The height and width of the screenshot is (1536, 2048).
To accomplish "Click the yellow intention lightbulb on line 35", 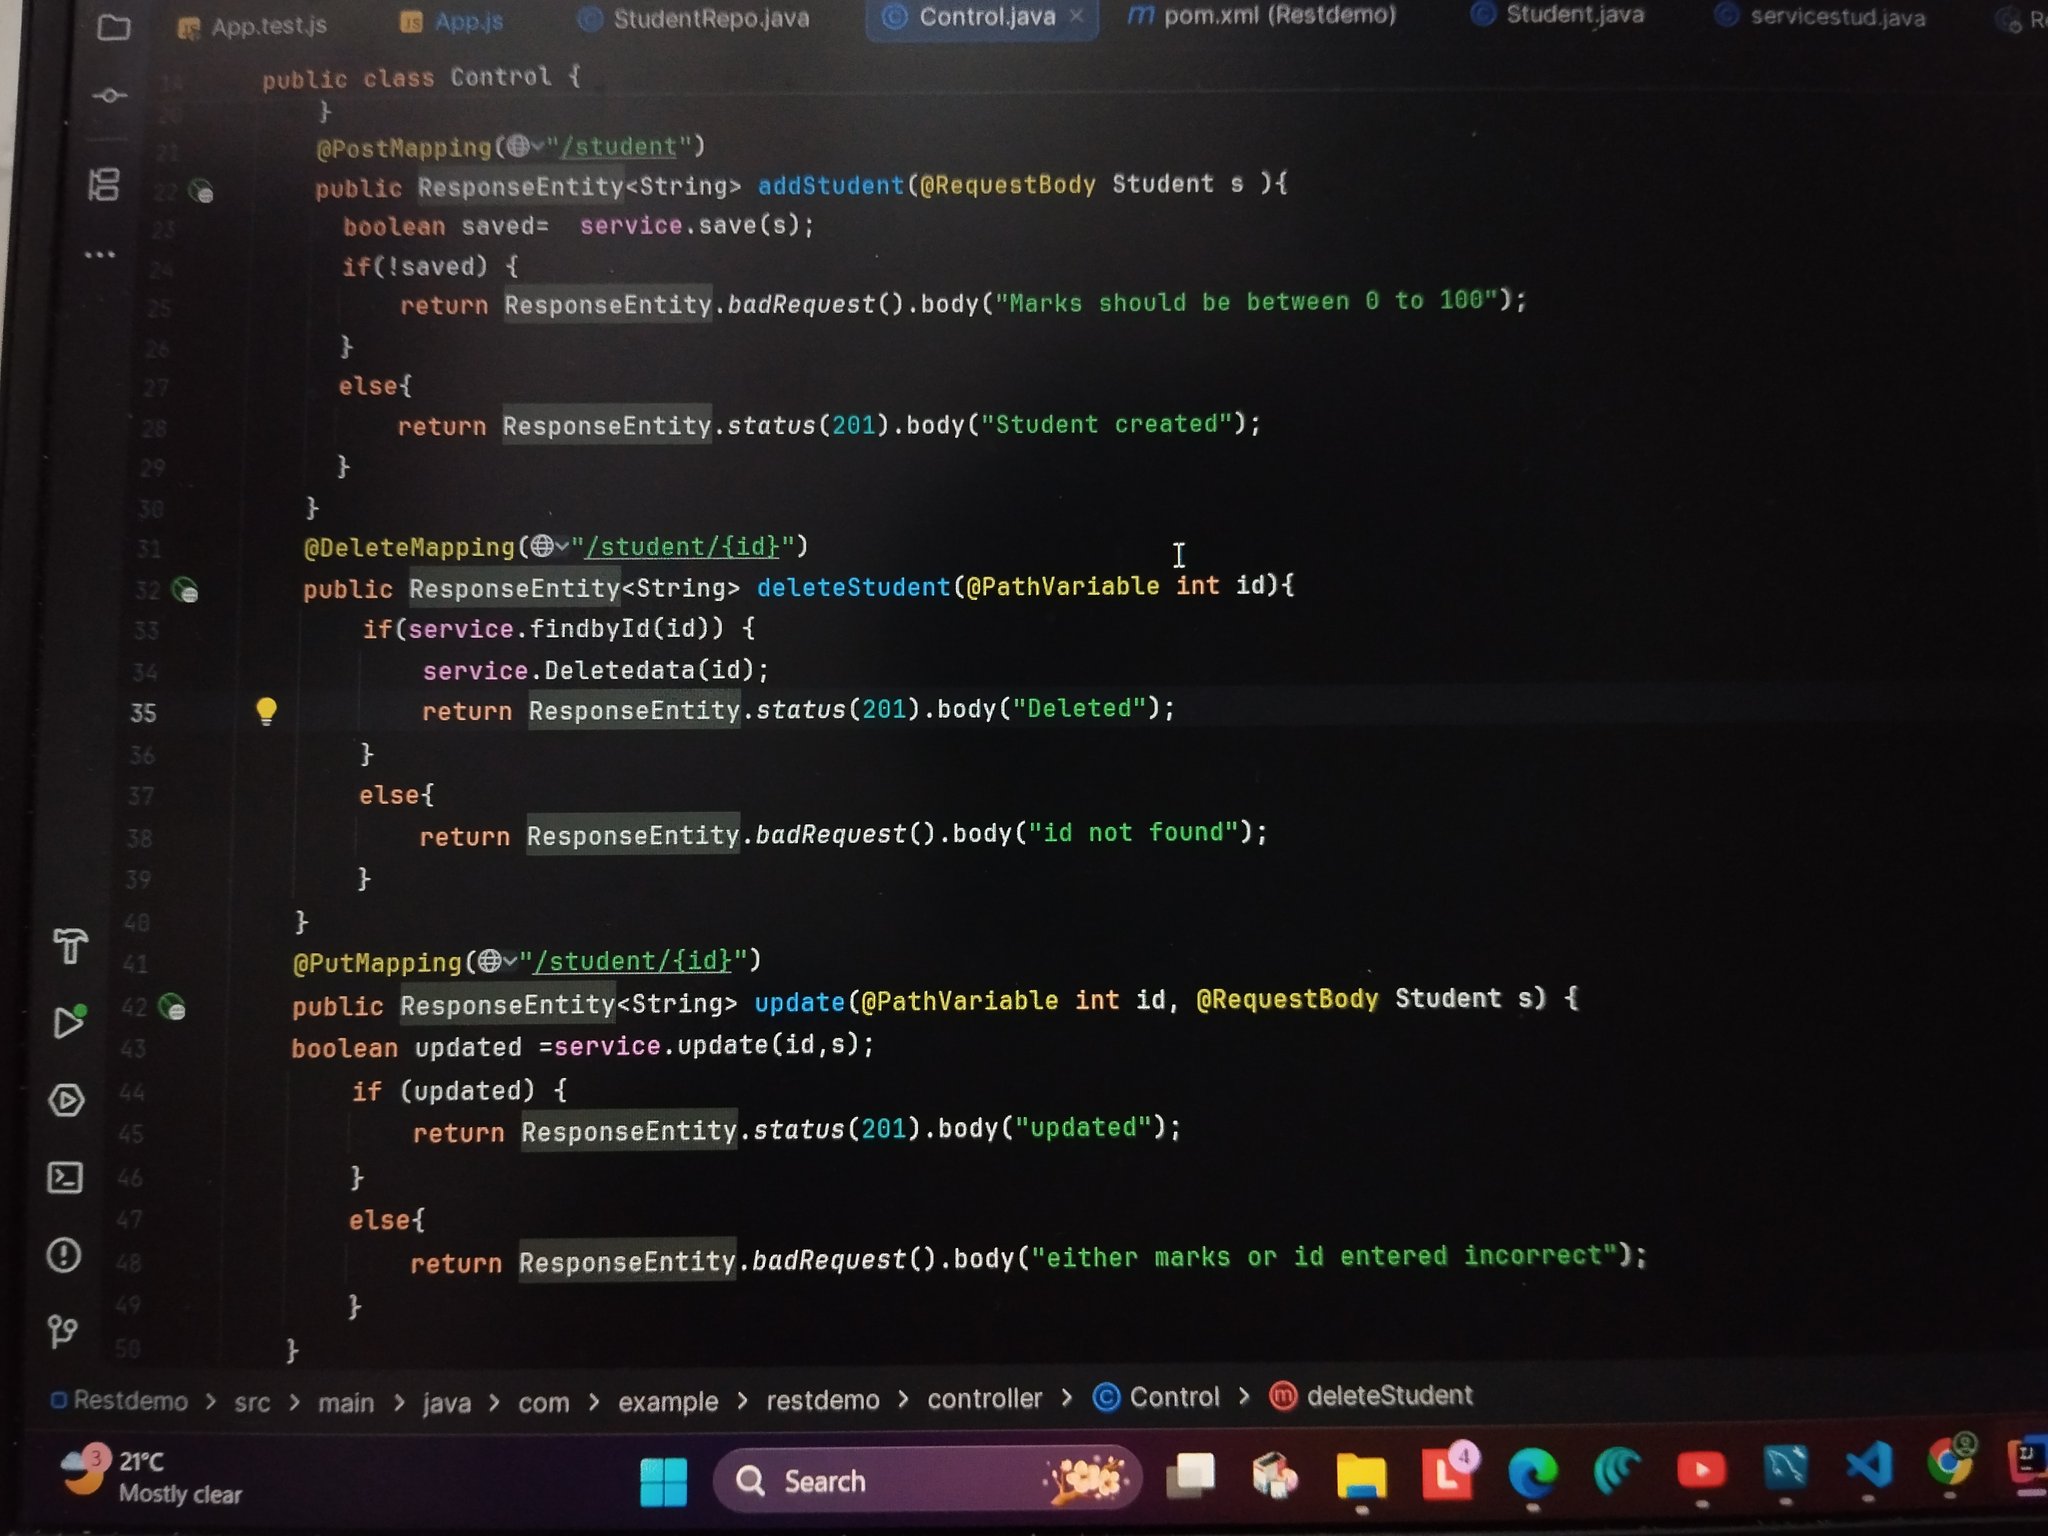I will click(x=266, y=711).
